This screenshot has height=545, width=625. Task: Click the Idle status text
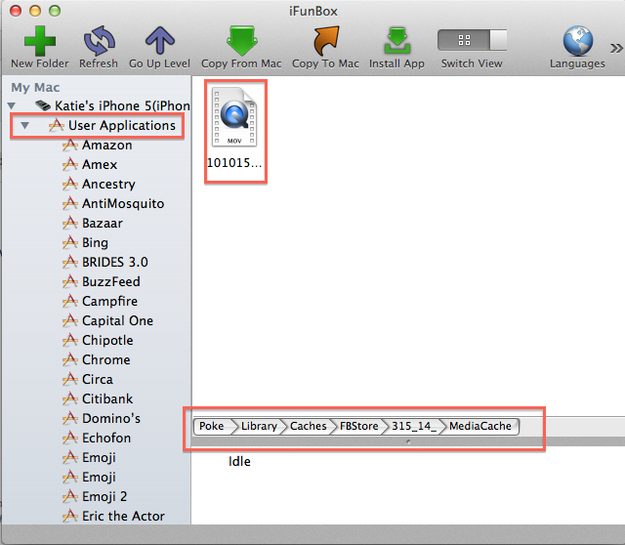[240, 462]
